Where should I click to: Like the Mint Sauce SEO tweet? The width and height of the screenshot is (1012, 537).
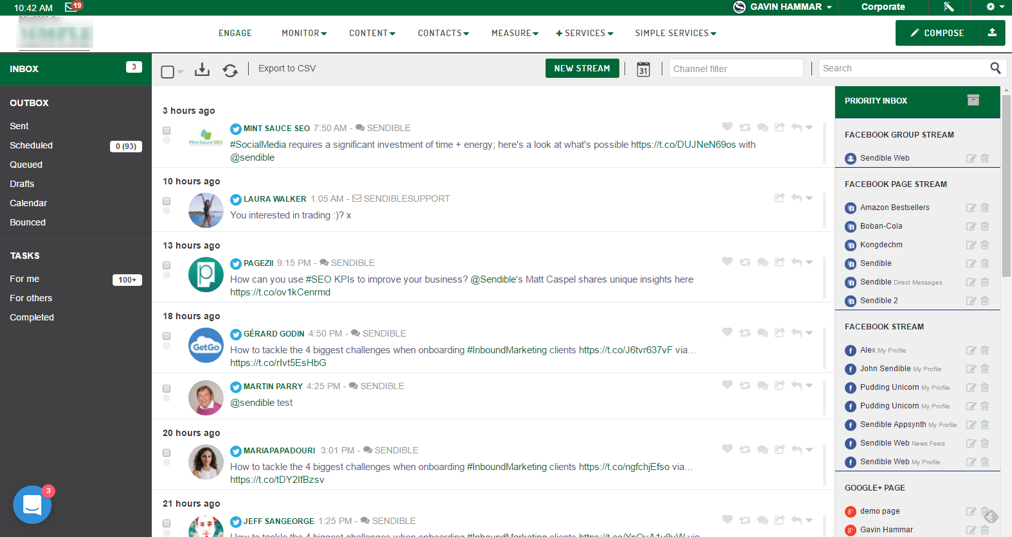pos(727,127)
